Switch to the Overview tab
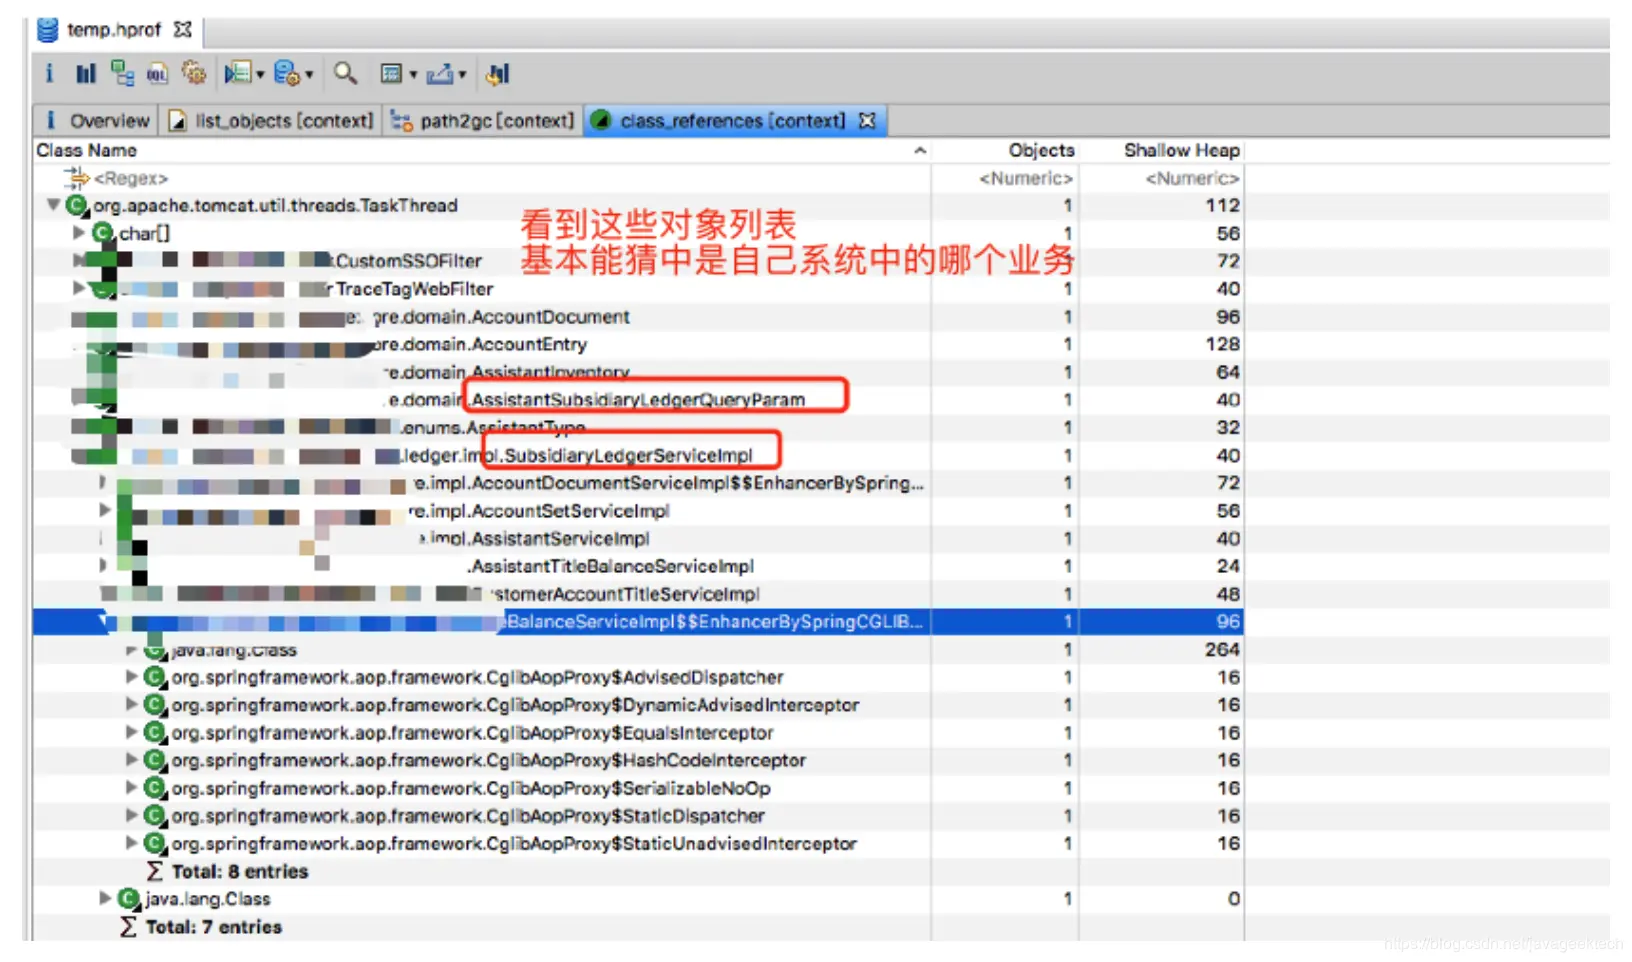 point(97,121)
